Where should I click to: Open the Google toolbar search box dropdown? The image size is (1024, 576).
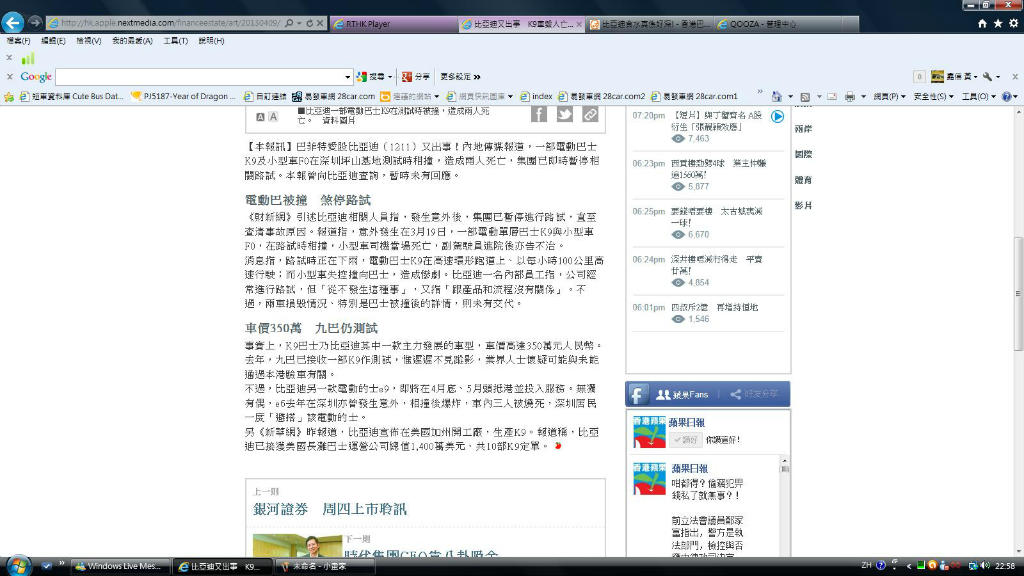tap(347, 76)
